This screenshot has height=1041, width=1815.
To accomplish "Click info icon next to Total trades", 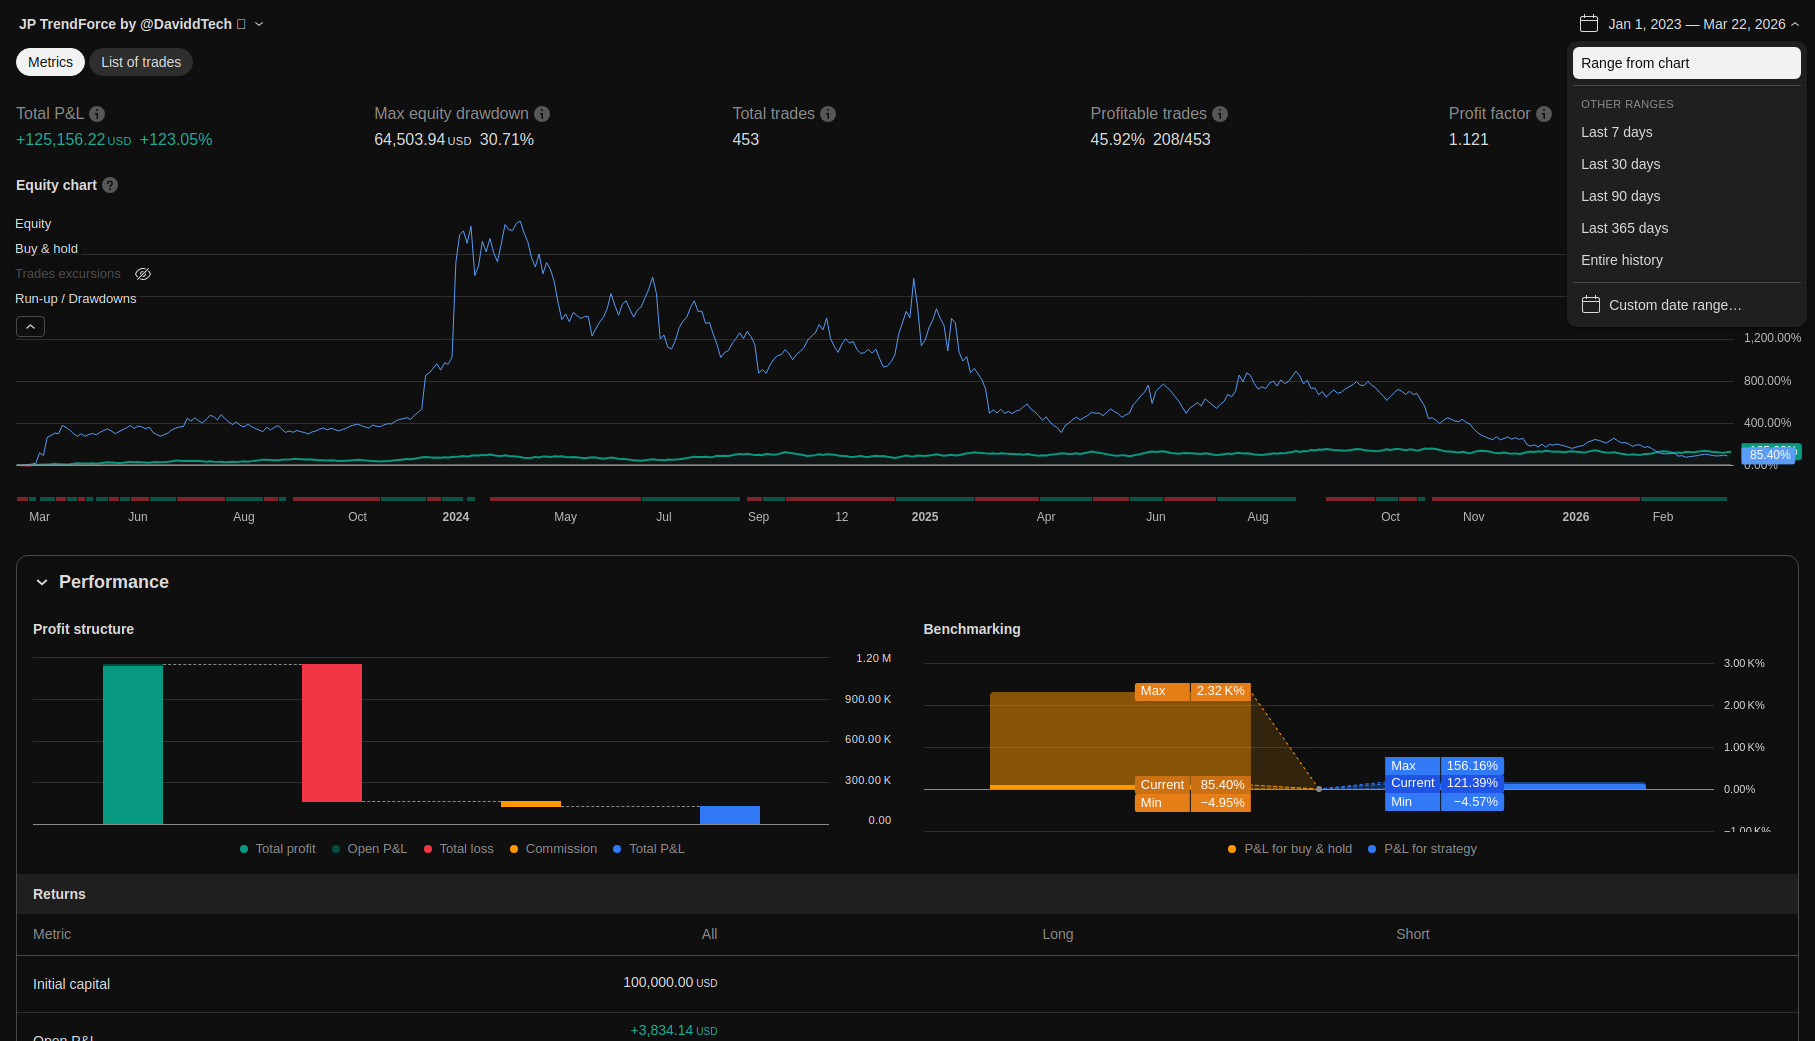I will pyautogui.click(x=828, y=114).
